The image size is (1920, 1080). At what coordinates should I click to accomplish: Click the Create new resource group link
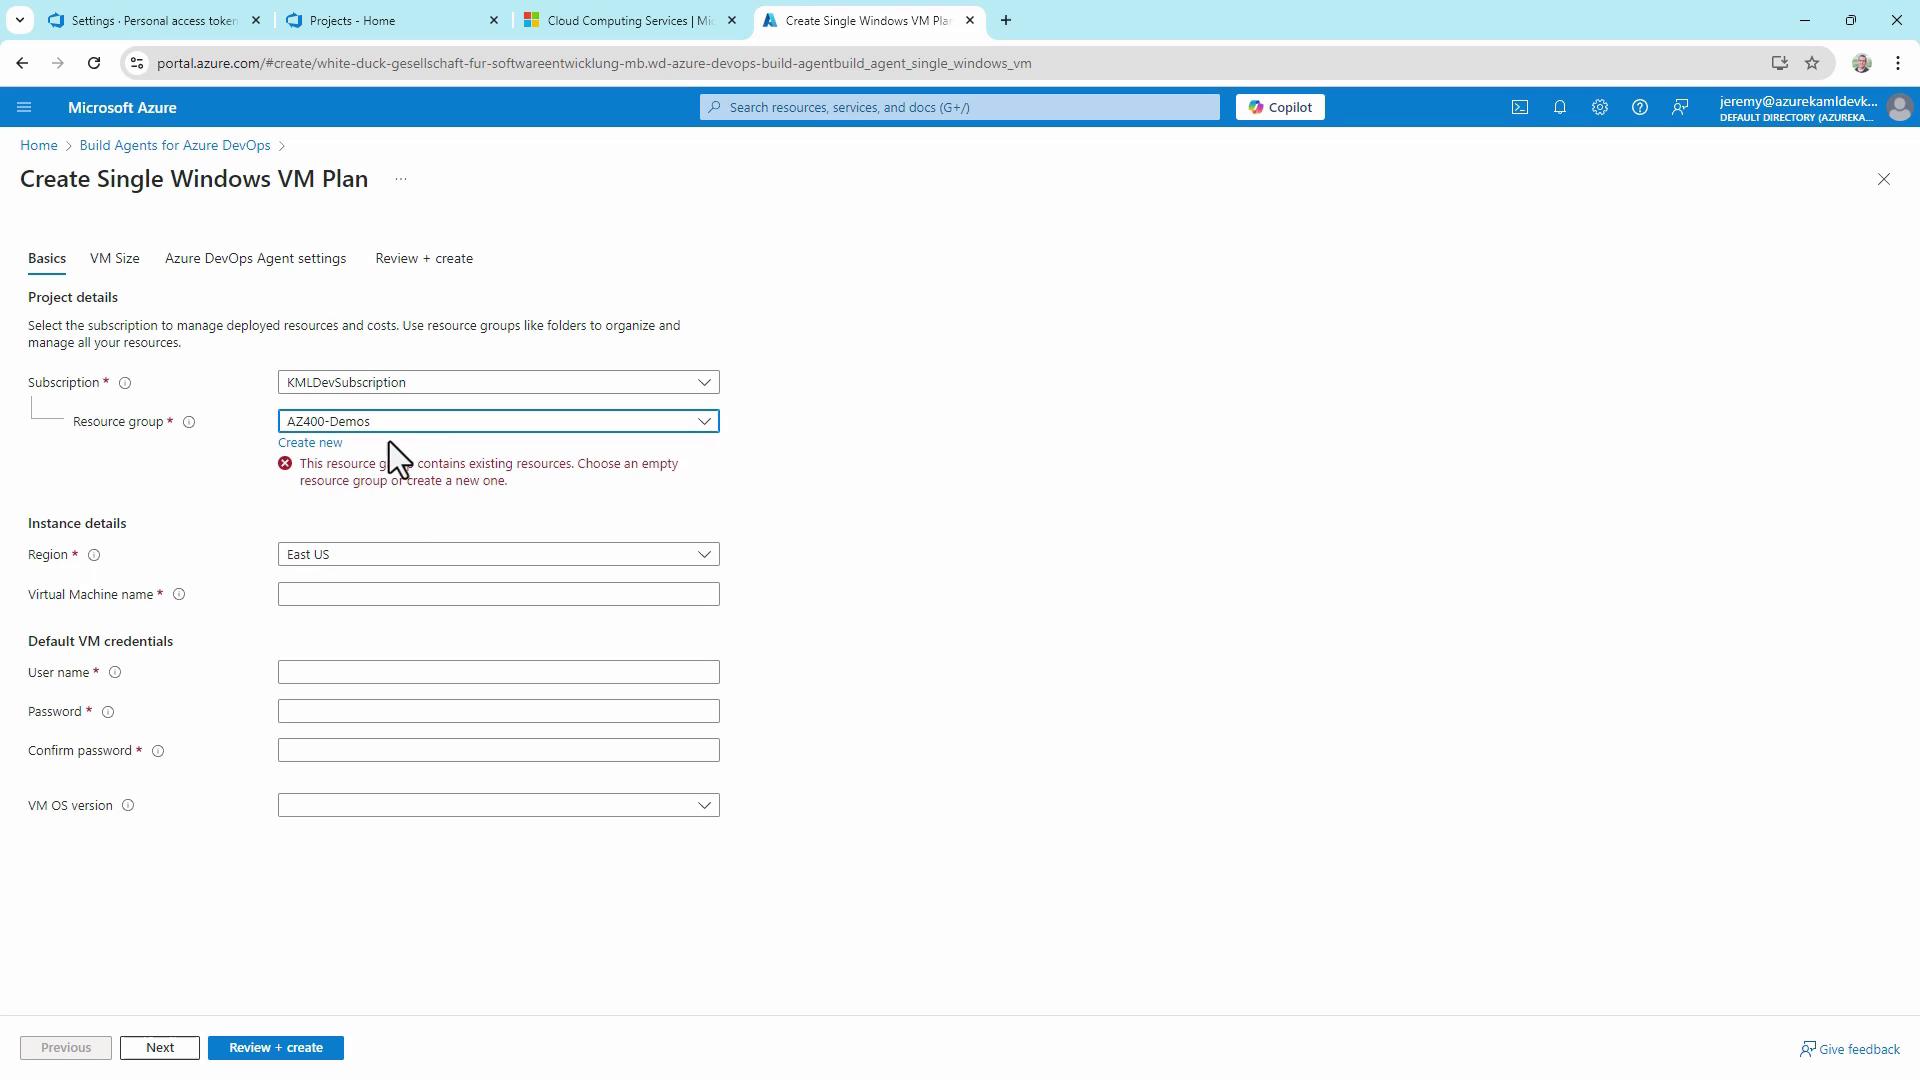point(310,442)
